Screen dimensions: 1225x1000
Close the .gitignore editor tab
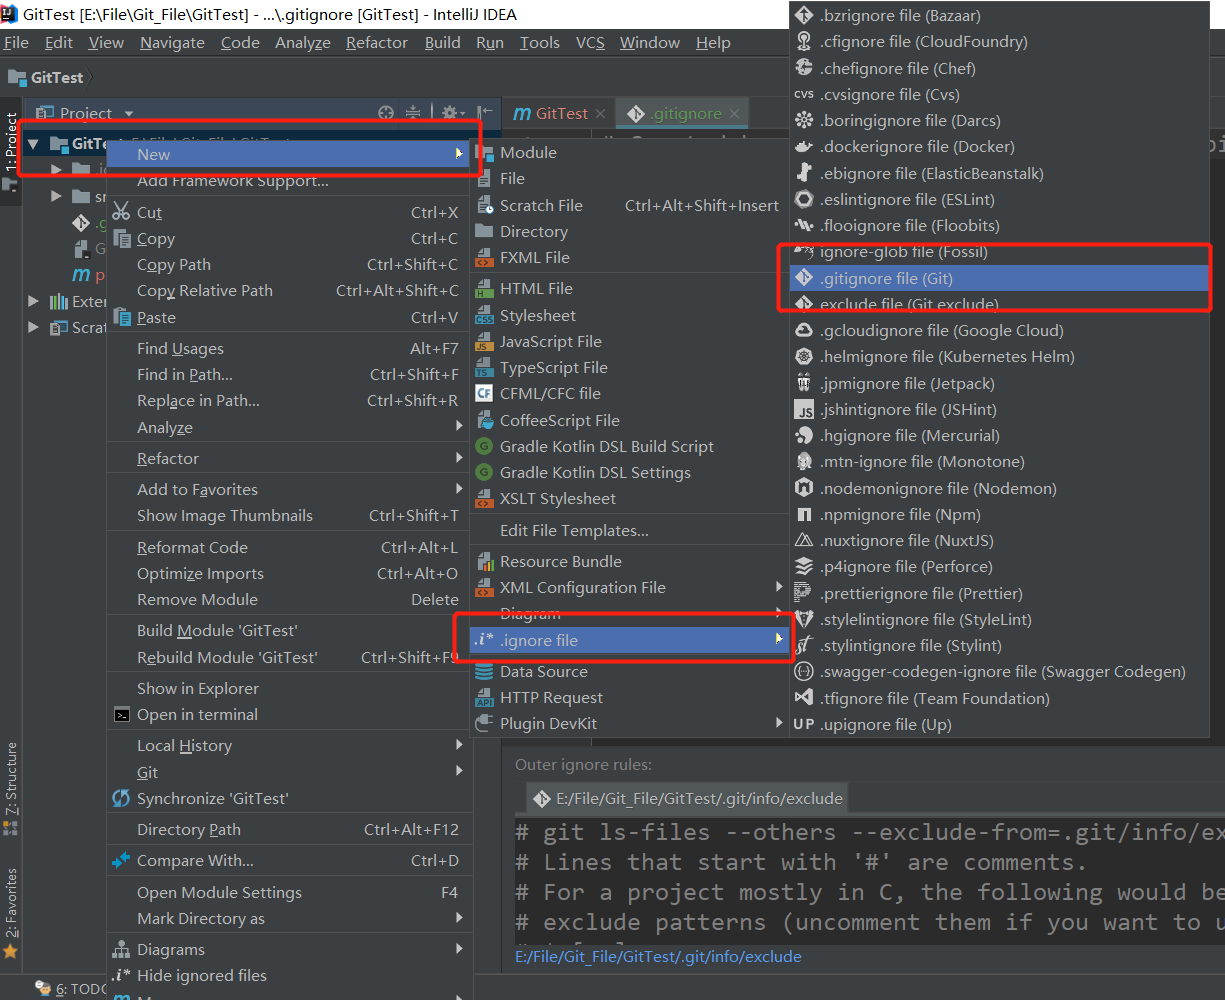734,114
